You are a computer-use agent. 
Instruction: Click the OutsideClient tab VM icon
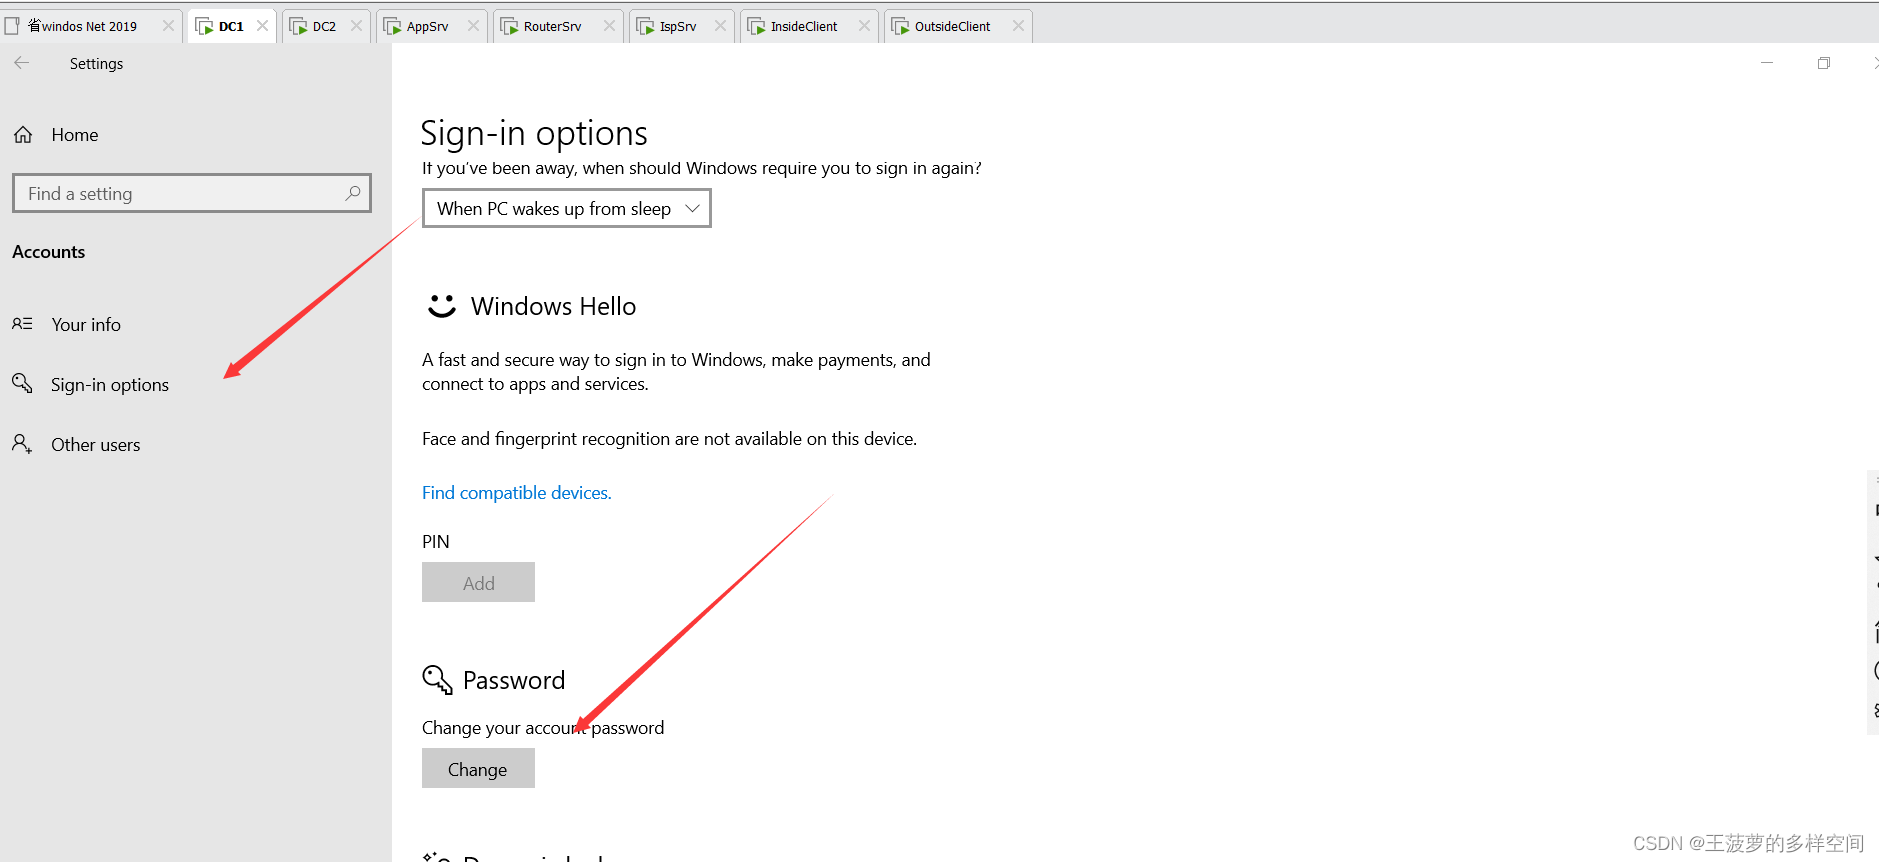click(901, 26)
